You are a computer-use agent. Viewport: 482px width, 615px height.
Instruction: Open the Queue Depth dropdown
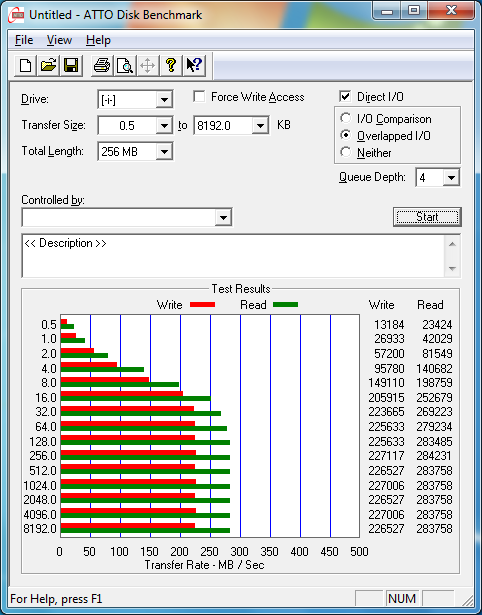click(x=451, y=178)
